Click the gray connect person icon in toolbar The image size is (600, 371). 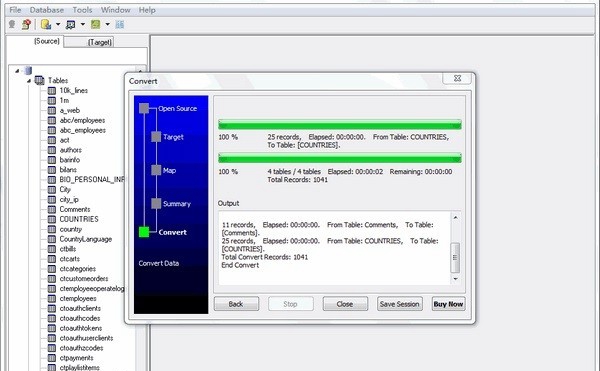(12, 24)
